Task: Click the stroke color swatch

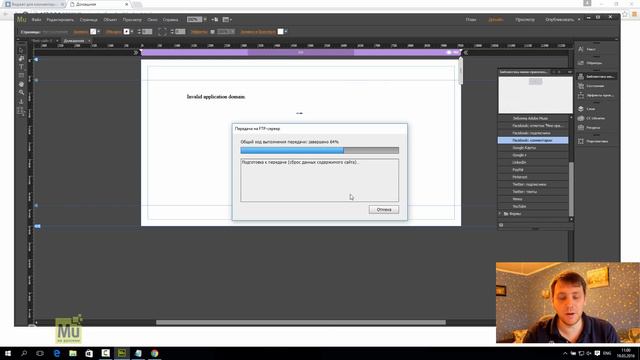Action: 127,31
